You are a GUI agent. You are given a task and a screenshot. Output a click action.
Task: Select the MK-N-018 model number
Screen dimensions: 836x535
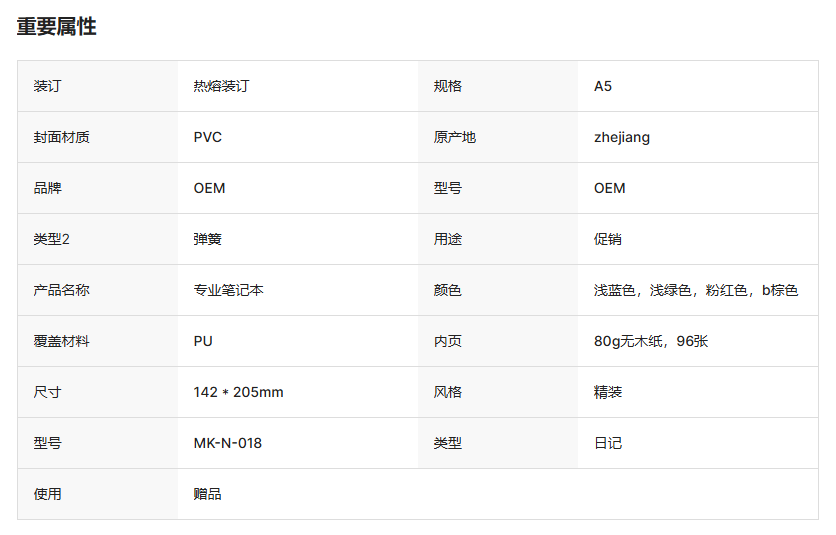click(228, 443)
